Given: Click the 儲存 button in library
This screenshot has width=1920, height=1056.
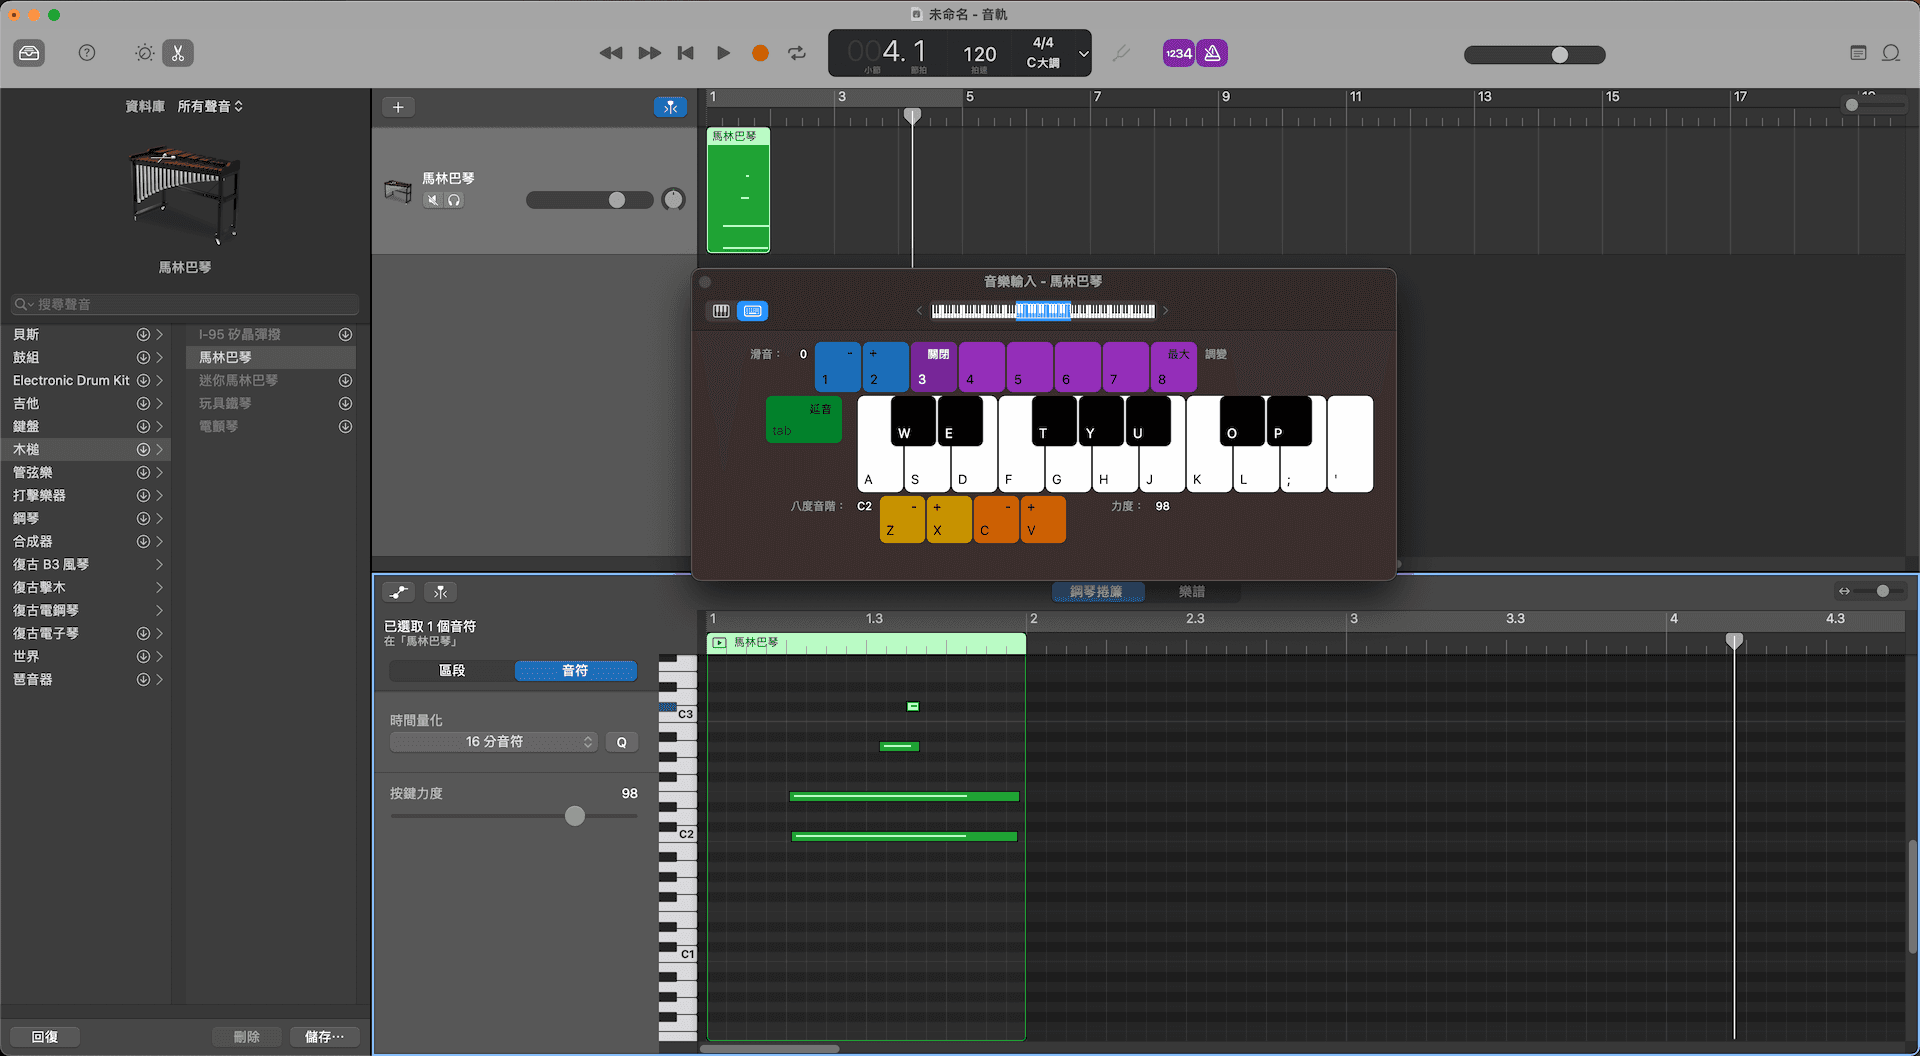Looking at the screenshot, I should (x=324, y=1037).
